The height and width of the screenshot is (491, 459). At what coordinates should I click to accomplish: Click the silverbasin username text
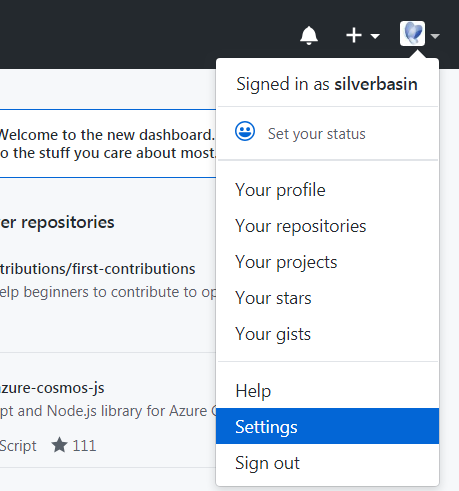376,84
